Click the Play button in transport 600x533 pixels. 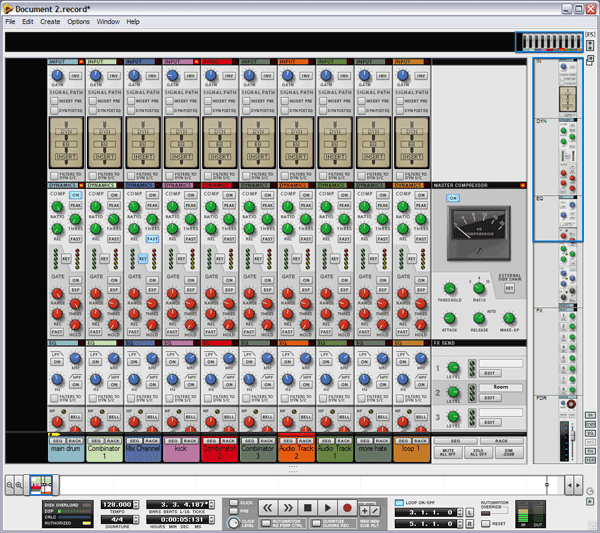pyautogui.click(x=329, y=509)
